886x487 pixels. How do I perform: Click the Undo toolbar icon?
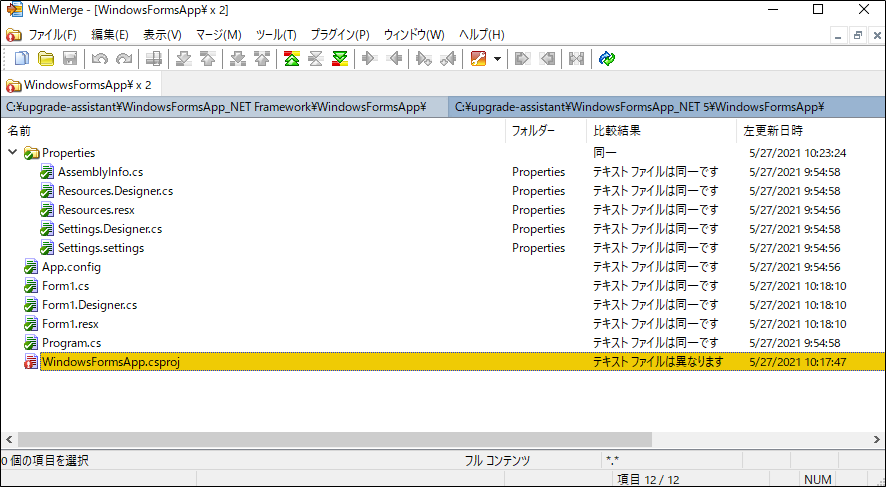point(99,58)
